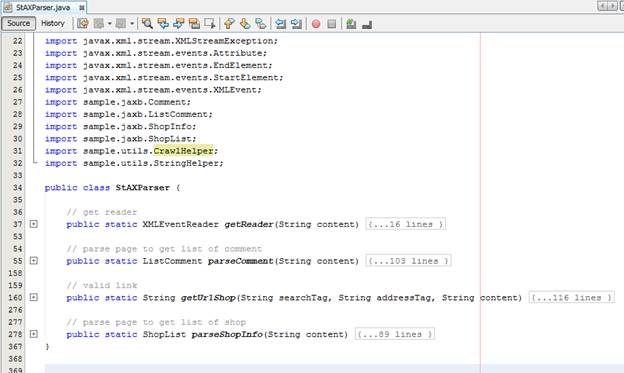Click import events.XMLEvent line

[x=153, y=90]
